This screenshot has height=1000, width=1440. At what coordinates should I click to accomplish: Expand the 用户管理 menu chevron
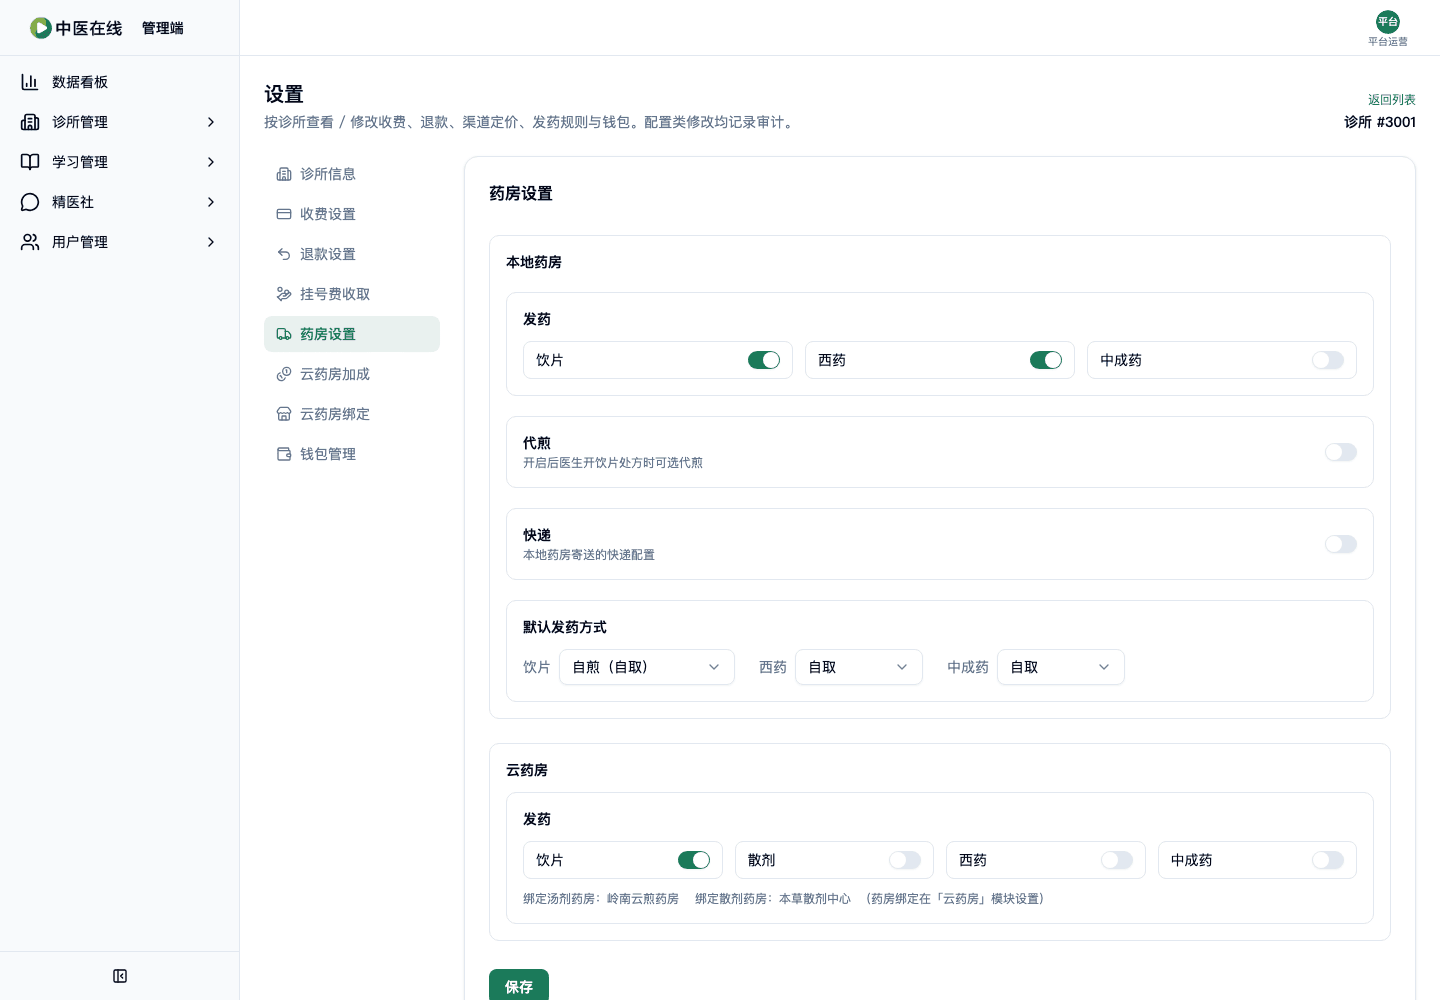[211, 242]
